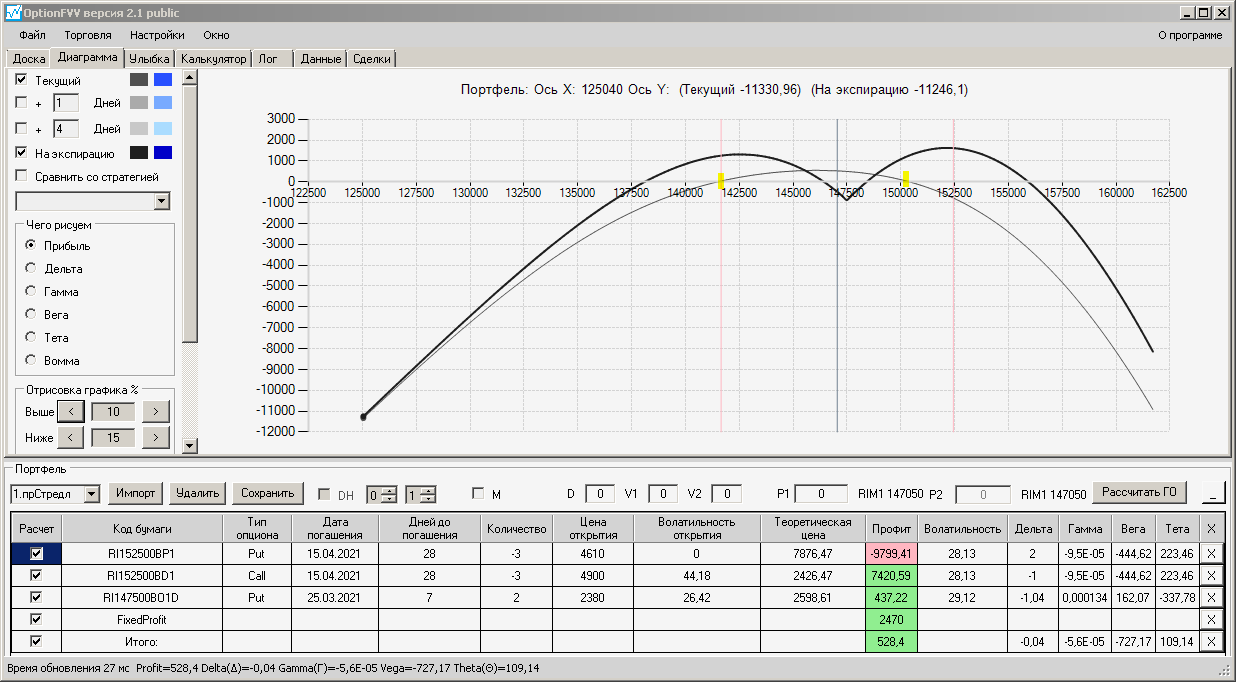Click the 'Импорт' button
Screen dimensions: 1236x682
pyautogui.click(x=136, y=493)
